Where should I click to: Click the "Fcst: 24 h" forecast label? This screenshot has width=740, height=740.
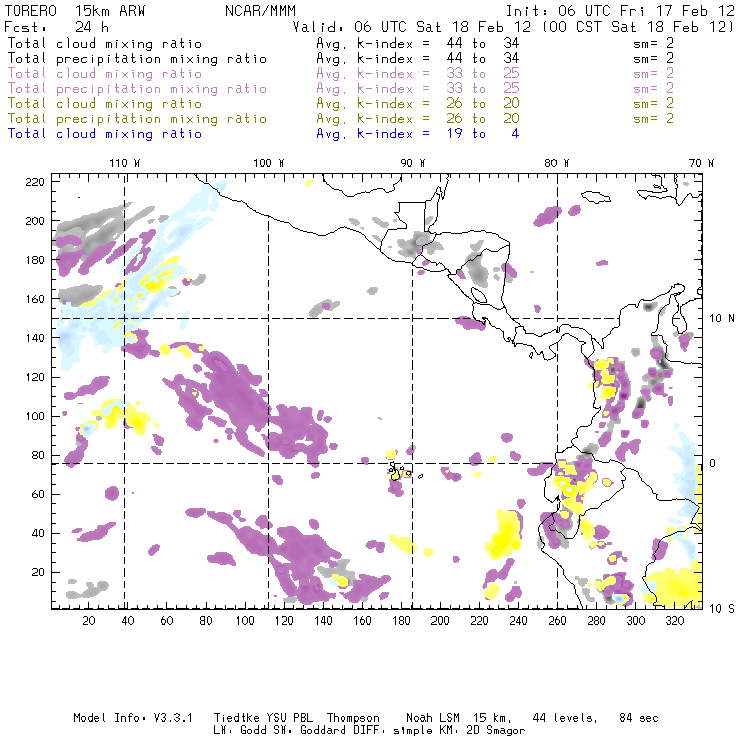(57, 27)
